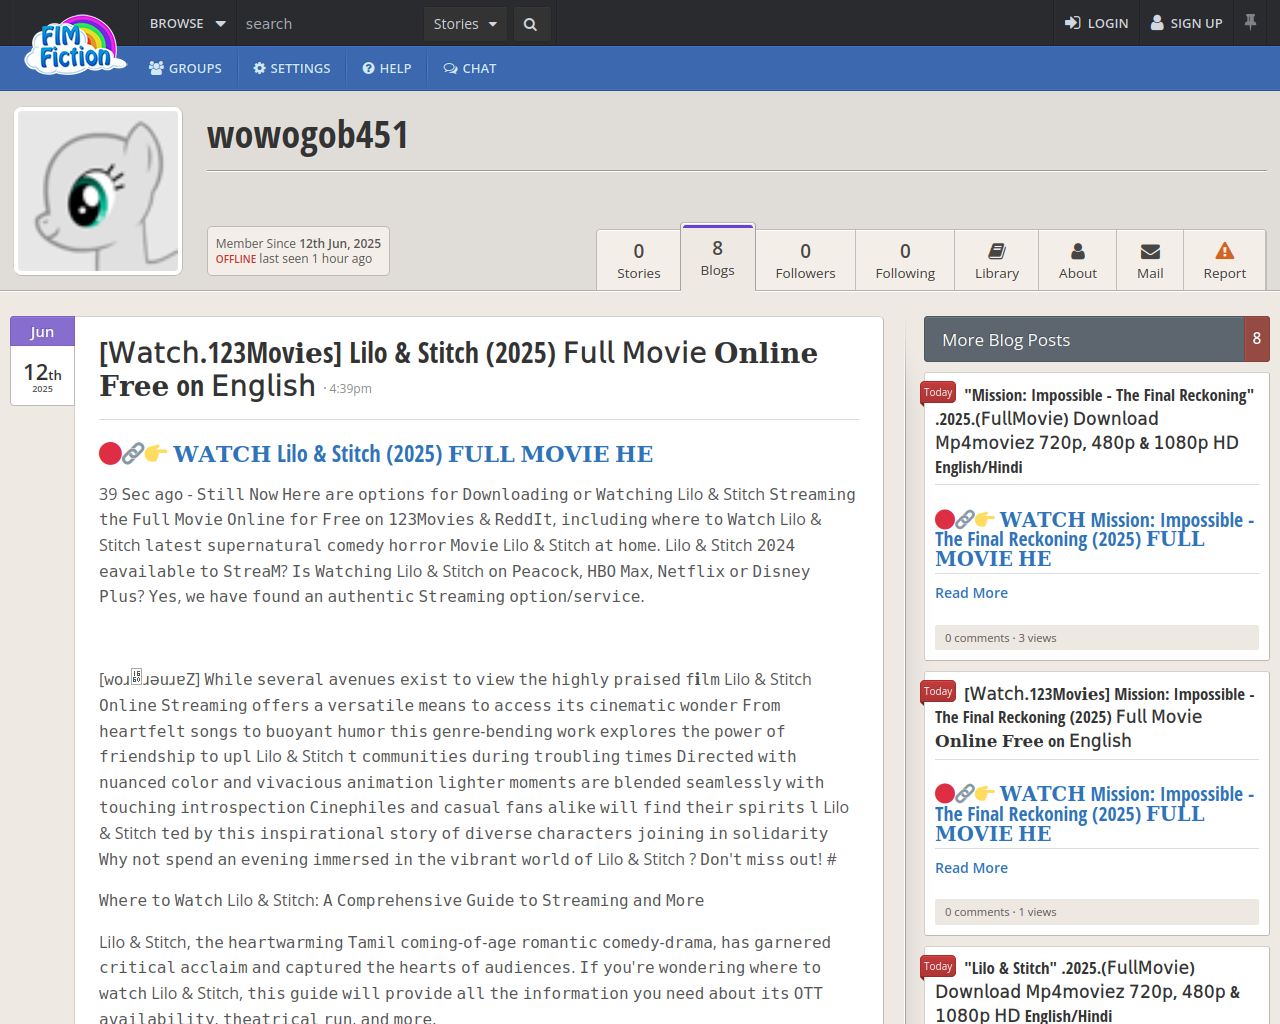1280x1024 pixels.
Task: Open the About tab with person icon
Action: point(1078,260)
